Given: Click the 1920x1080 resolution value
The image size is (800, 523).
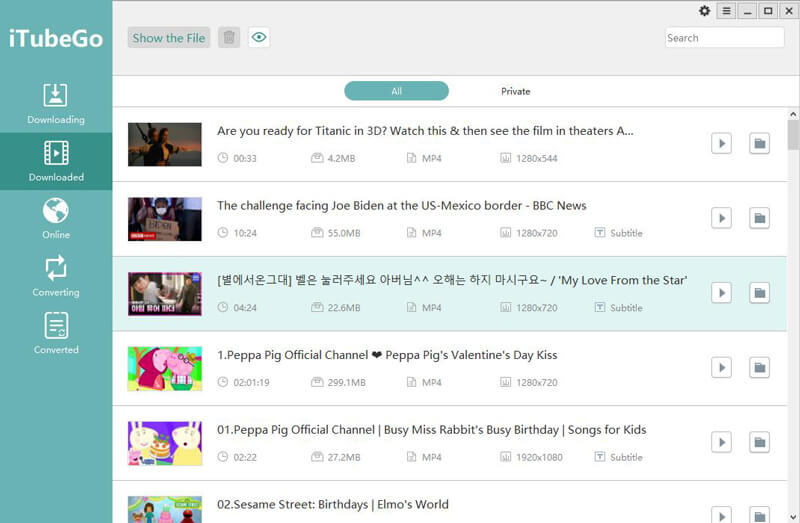Looking at the screenshot, I should tap(539, 457).
